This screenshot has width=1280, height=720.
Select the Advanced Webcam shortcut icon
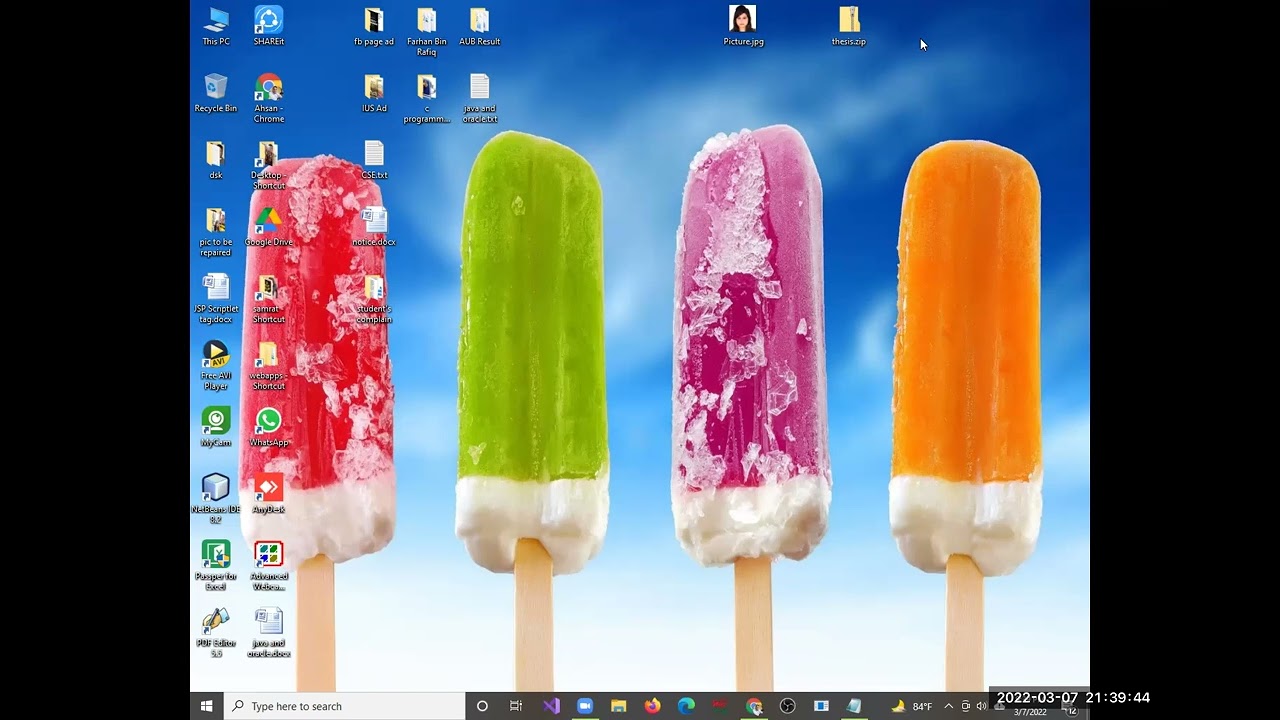click(268, 566)
